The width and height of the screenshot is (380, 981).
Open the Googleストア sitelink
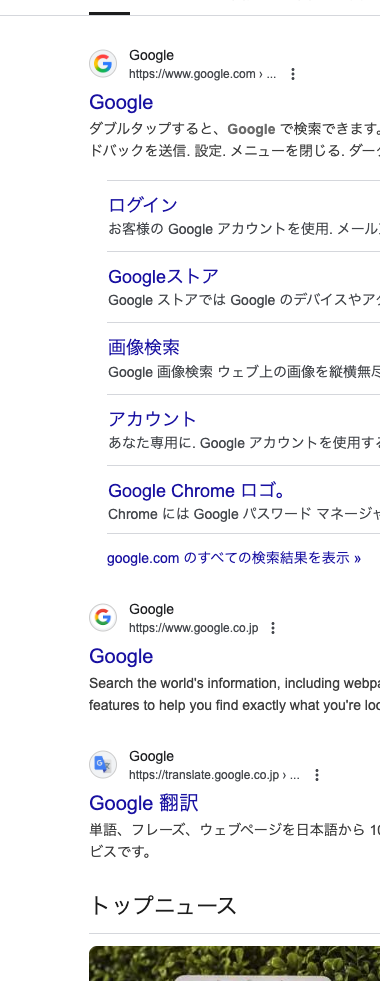[163, 276]
